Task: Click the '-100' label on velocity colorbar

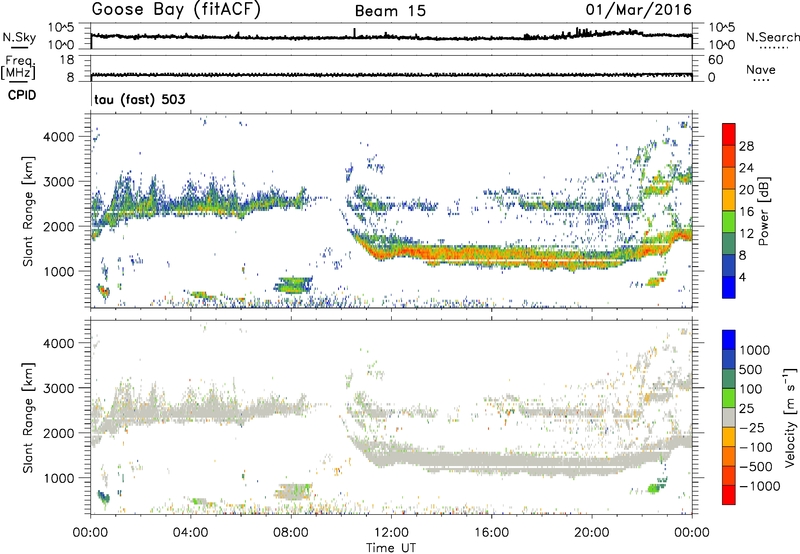Action: click(756, 447)
